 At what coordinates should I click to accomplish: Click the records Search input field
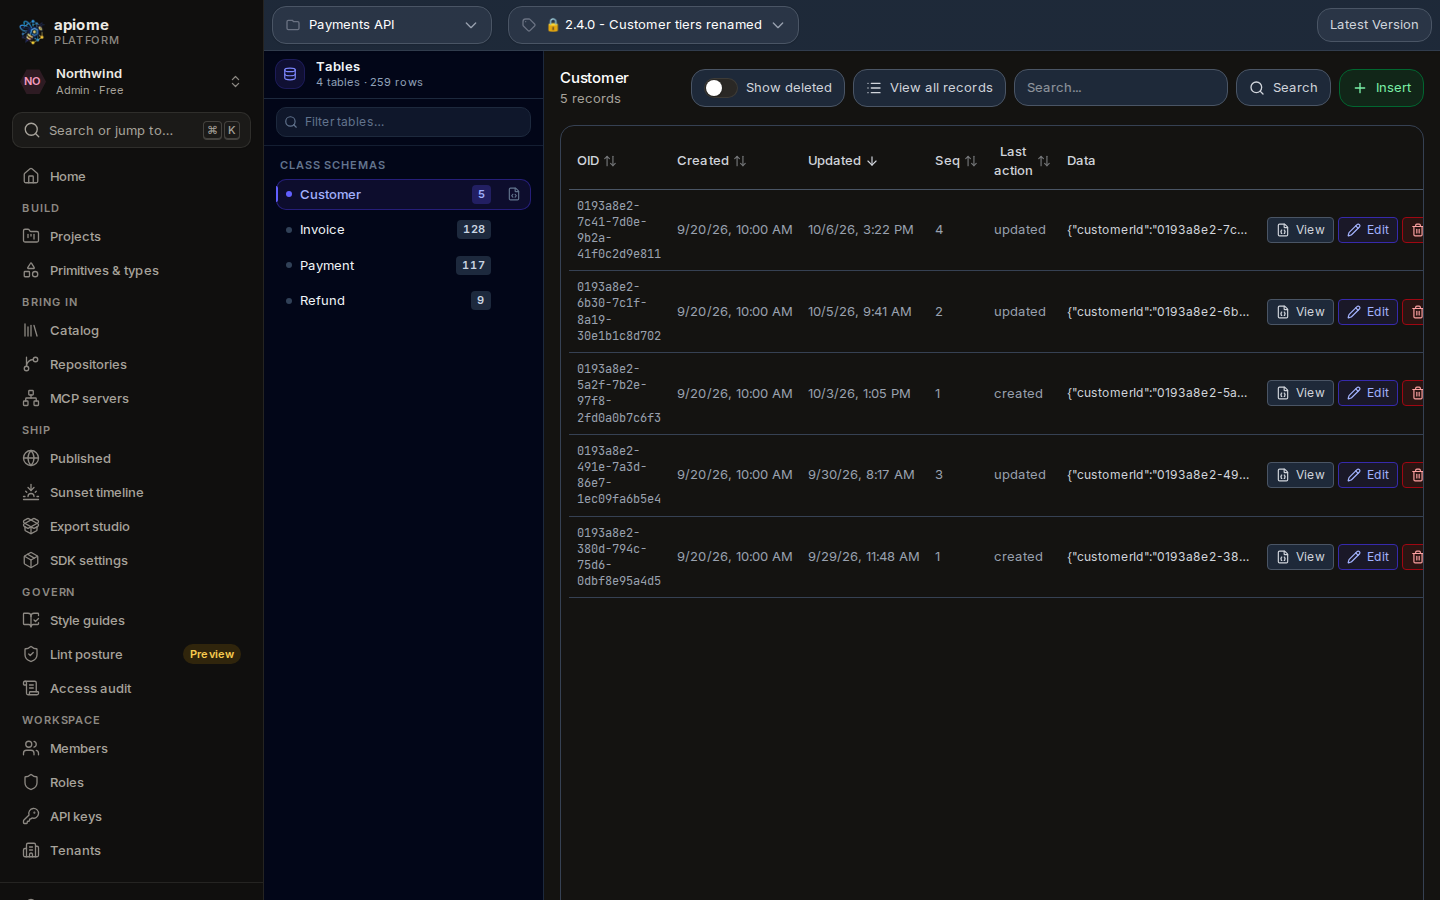1121,88
